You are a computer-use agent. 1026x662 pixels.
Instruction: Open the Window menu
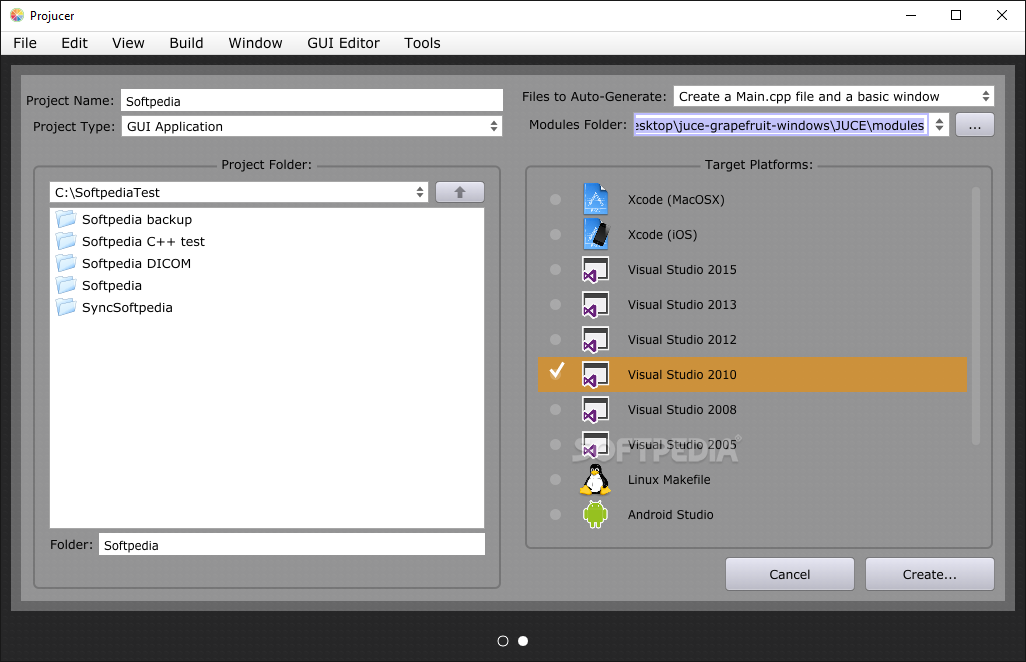[255, 43]
